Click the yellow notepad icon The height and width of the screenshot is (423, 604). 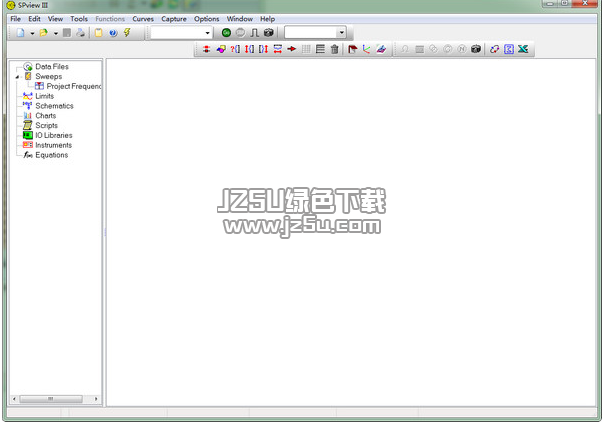[x=99, y=33]
